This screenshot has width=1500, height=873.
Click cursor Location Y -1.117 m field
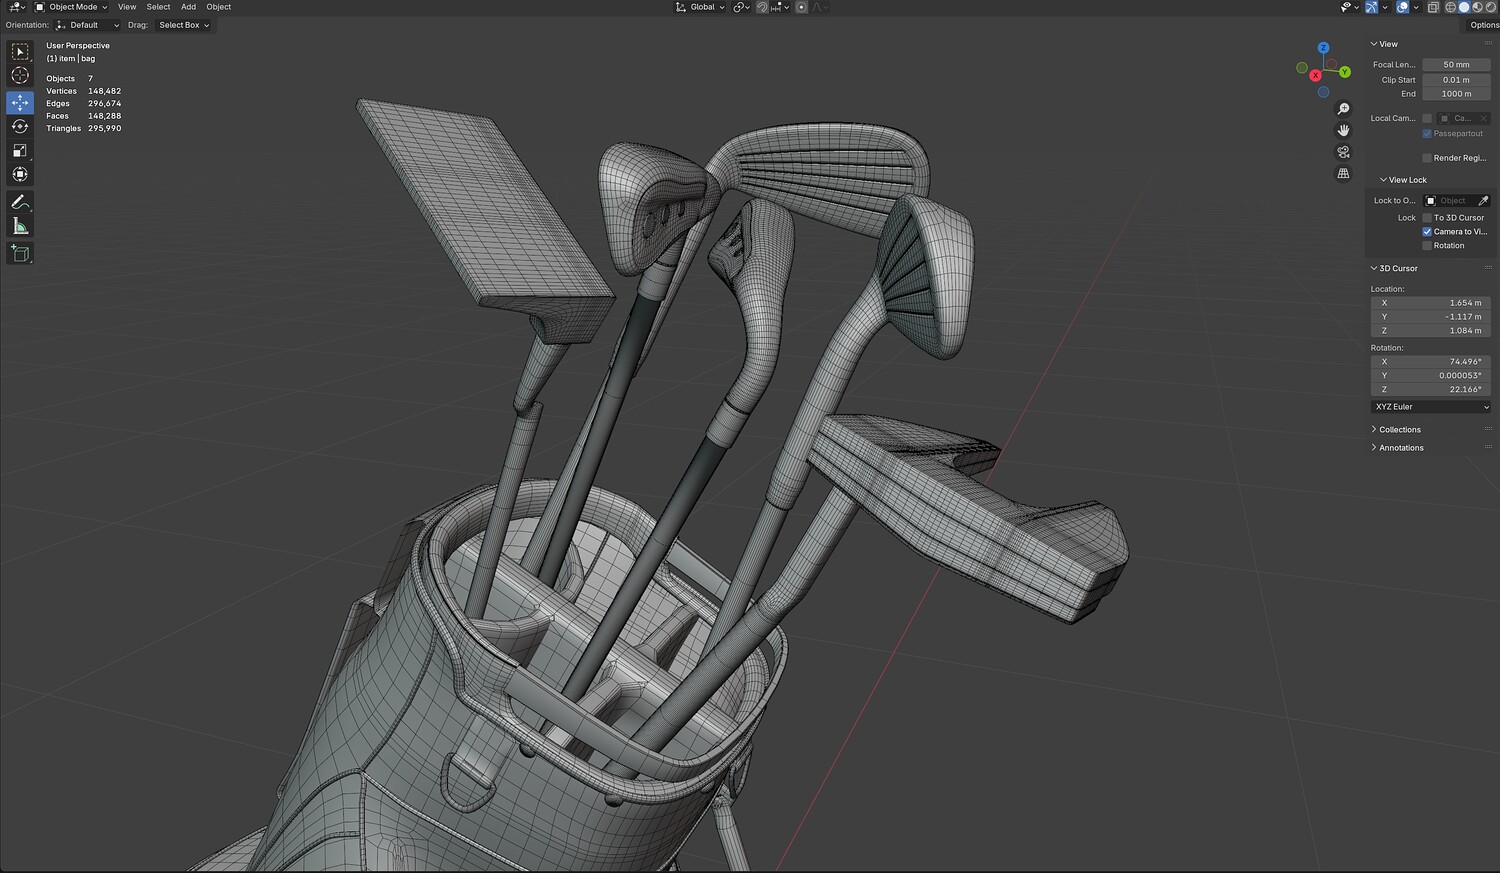click(1431, 317)
